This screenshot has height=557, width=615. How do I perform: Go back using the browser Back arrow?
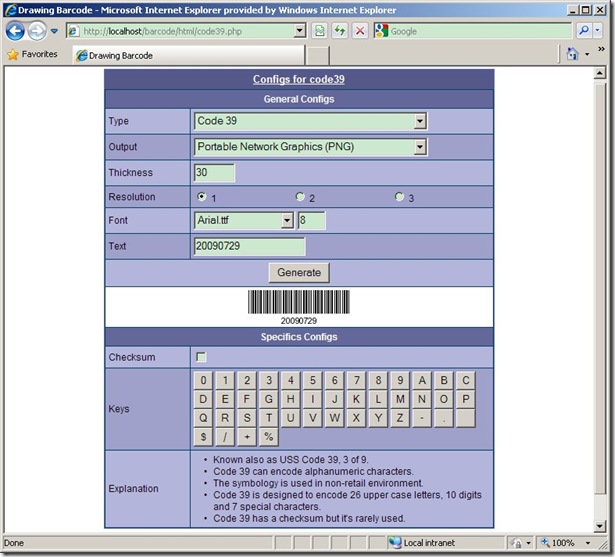tap(15, 31)
